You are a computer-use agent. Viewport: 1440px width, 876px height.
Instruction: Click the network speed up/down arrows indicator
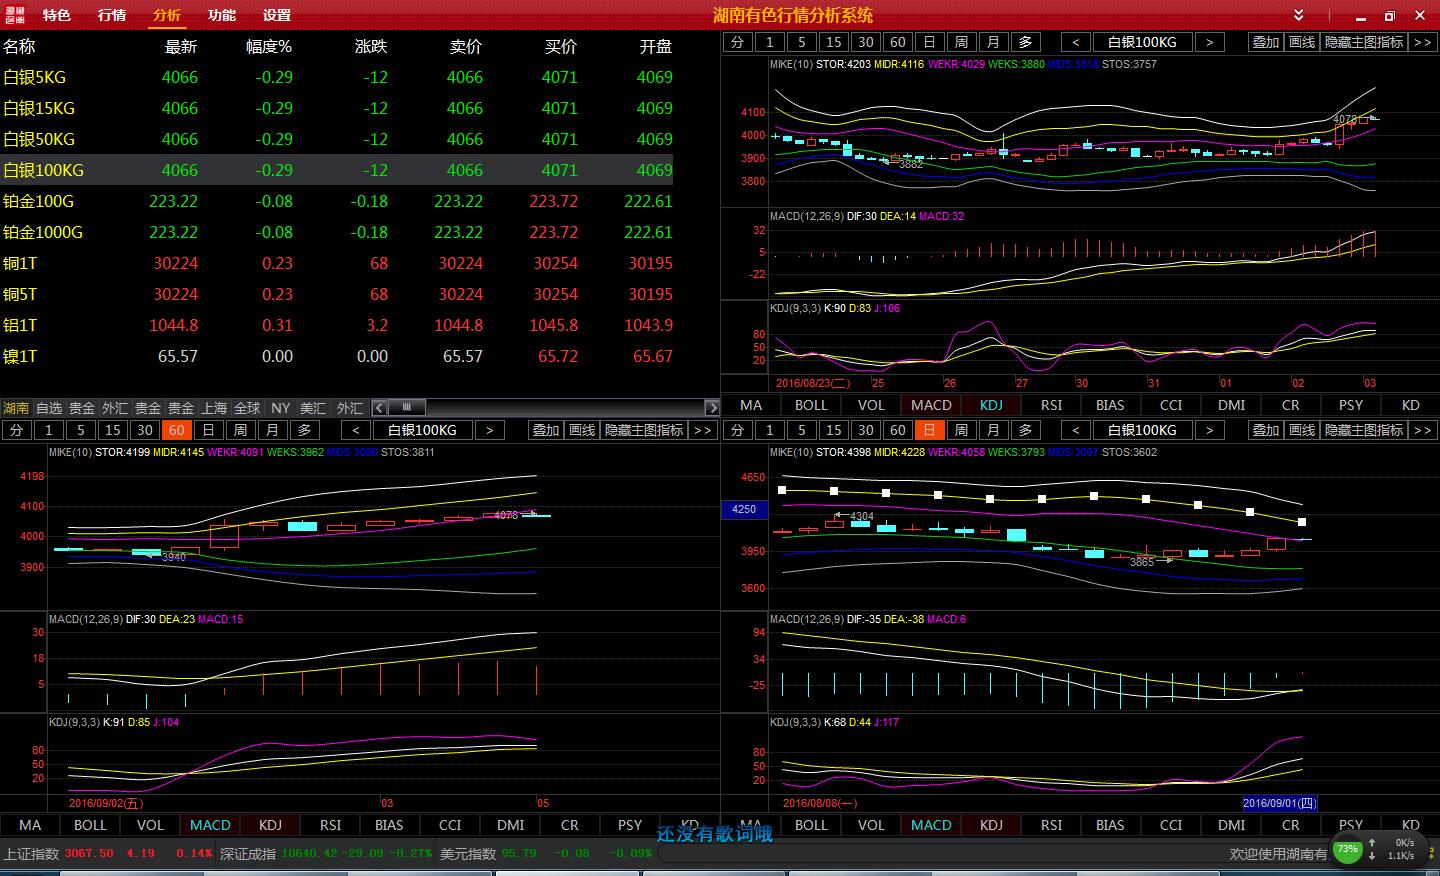coord(1373,850)
